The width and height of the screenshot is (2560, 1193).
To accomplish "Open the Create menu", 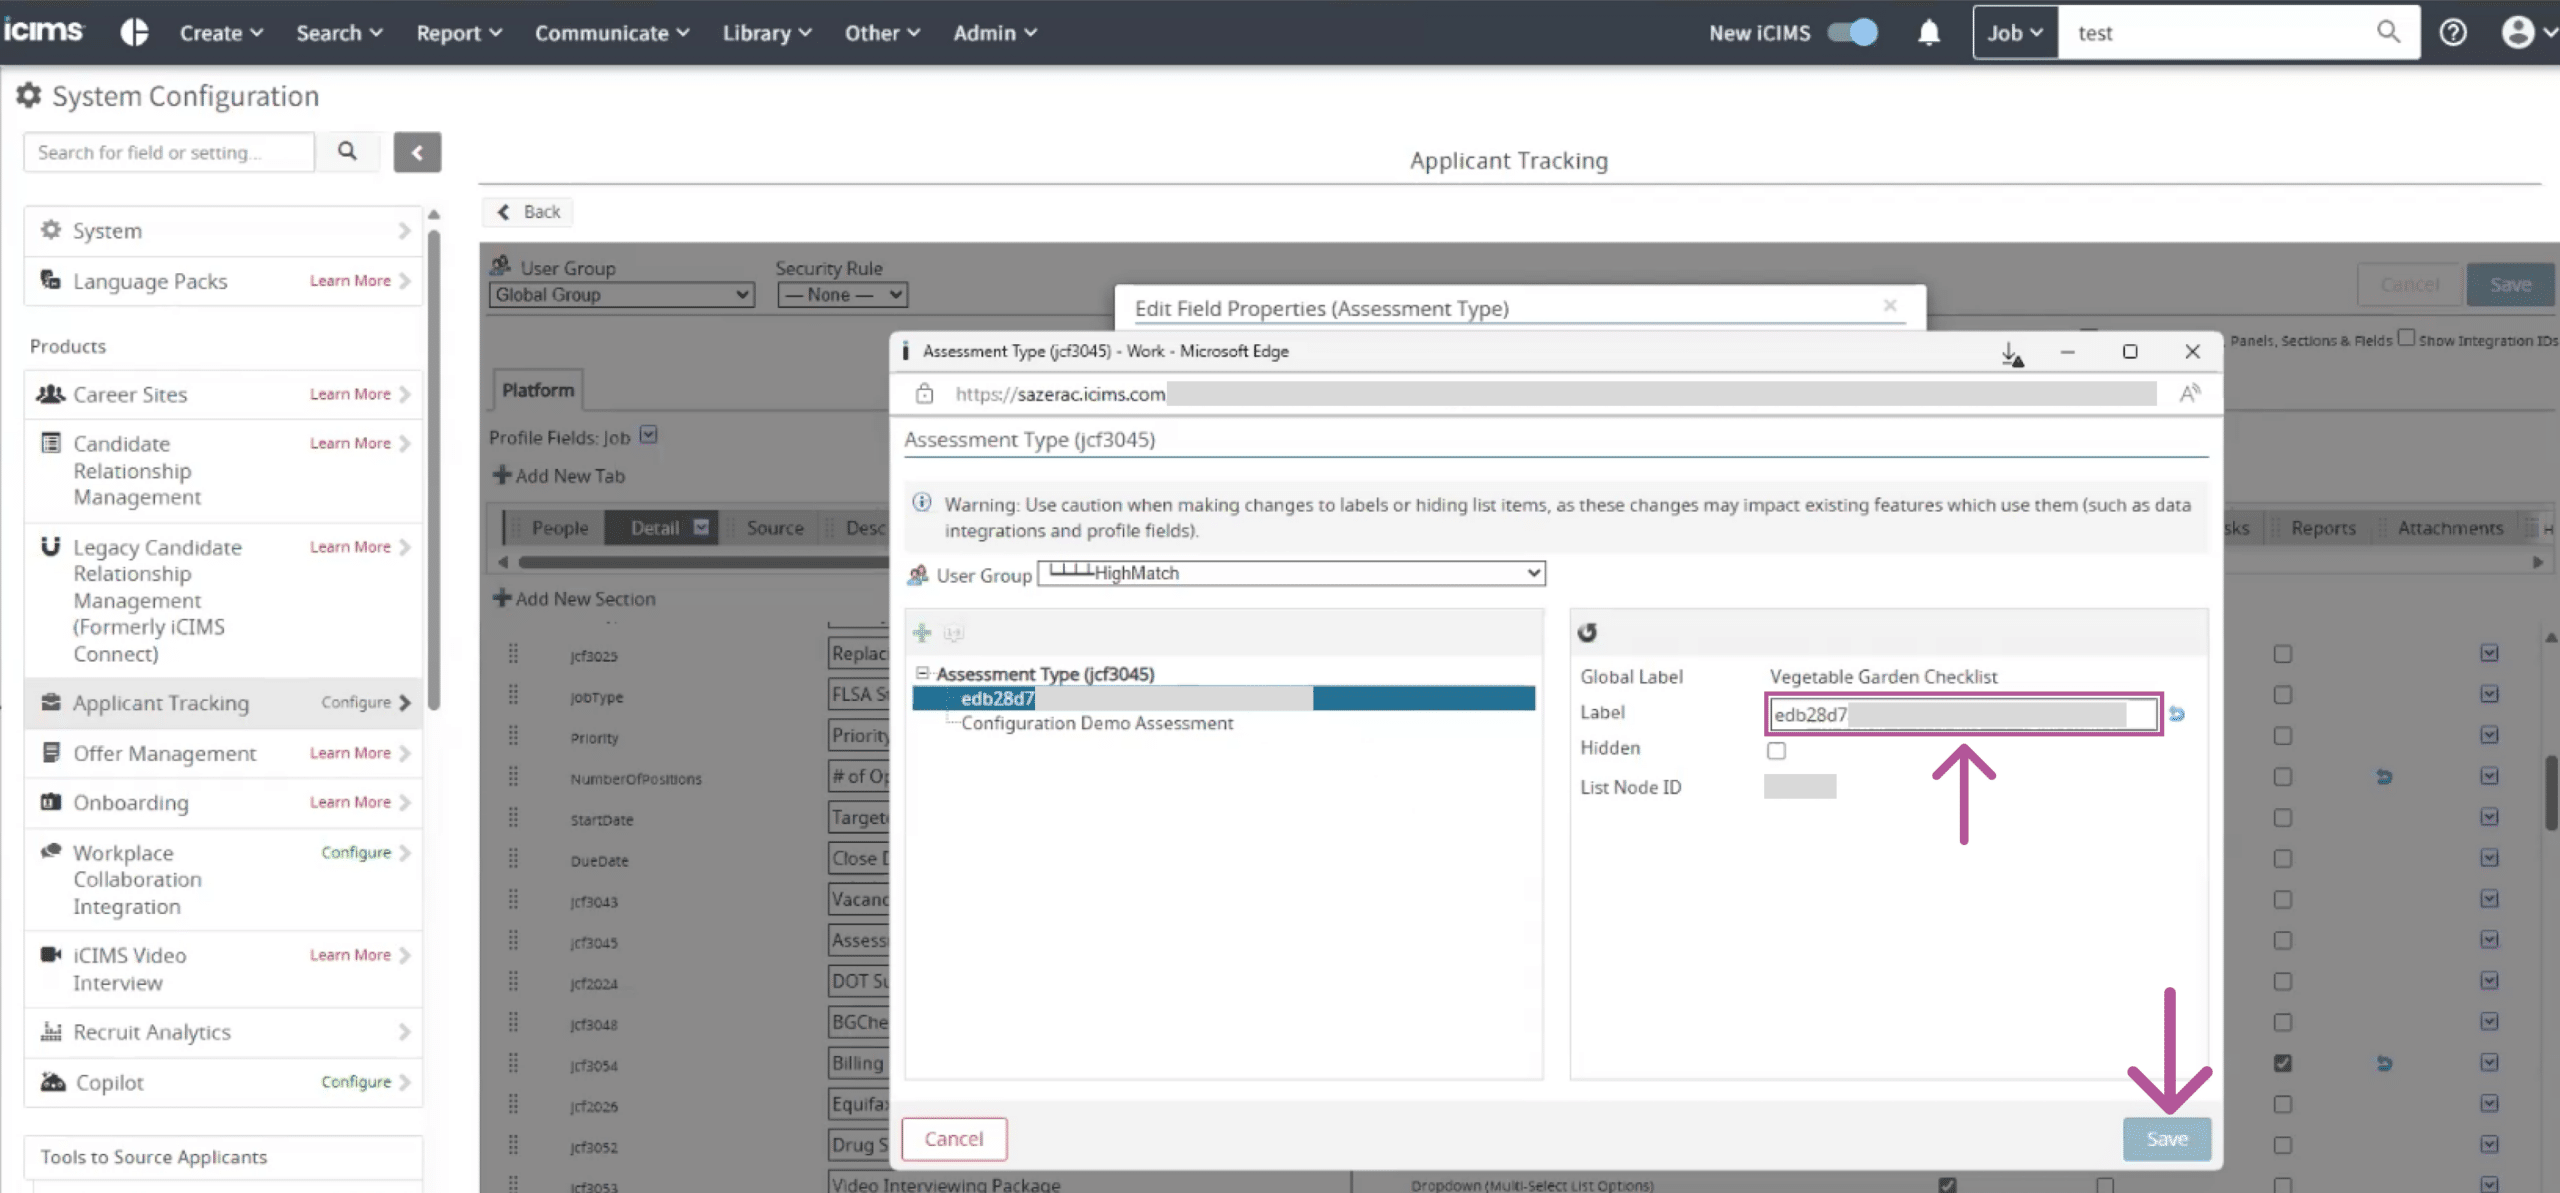I will click(221, 33).
